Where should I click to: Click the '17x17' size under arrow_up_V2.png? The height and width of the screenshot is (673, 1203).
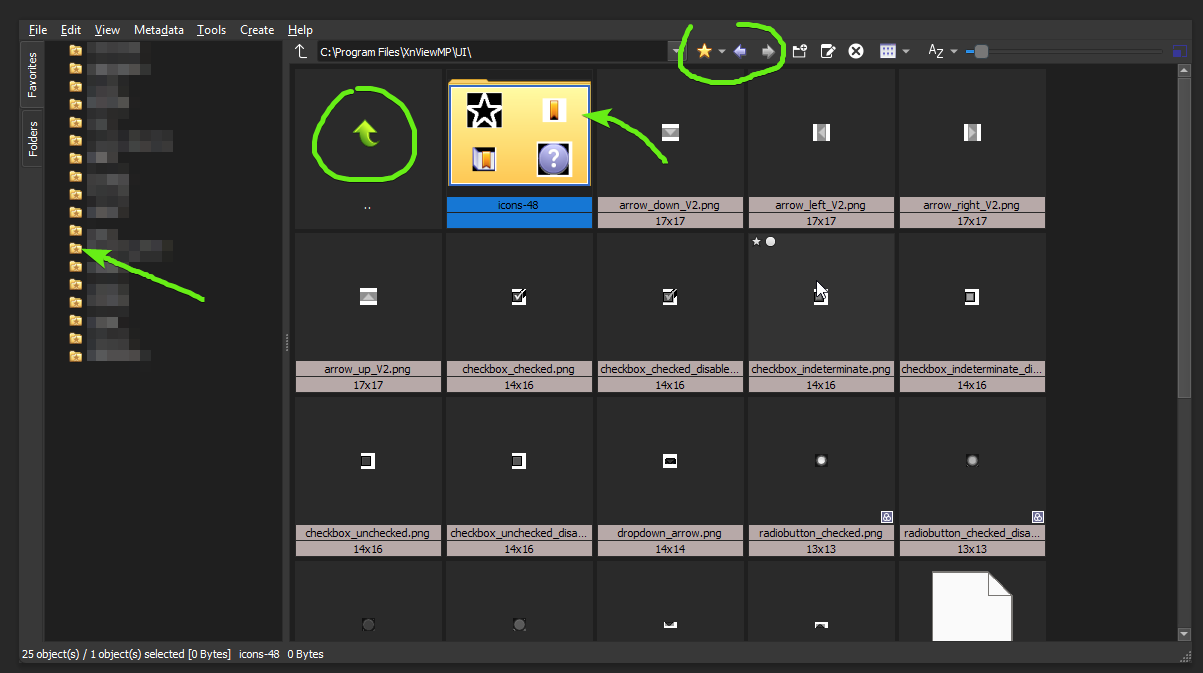(x=368, y=385)
